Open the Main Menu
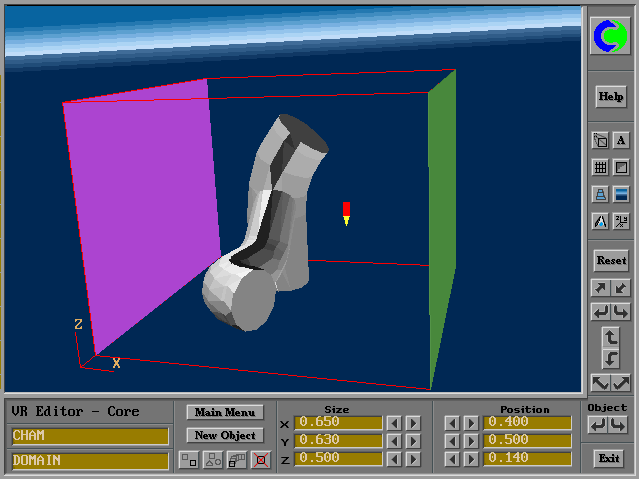Viewport: 639px width, 479px height. pyautogui.click(x=224, y=412)
